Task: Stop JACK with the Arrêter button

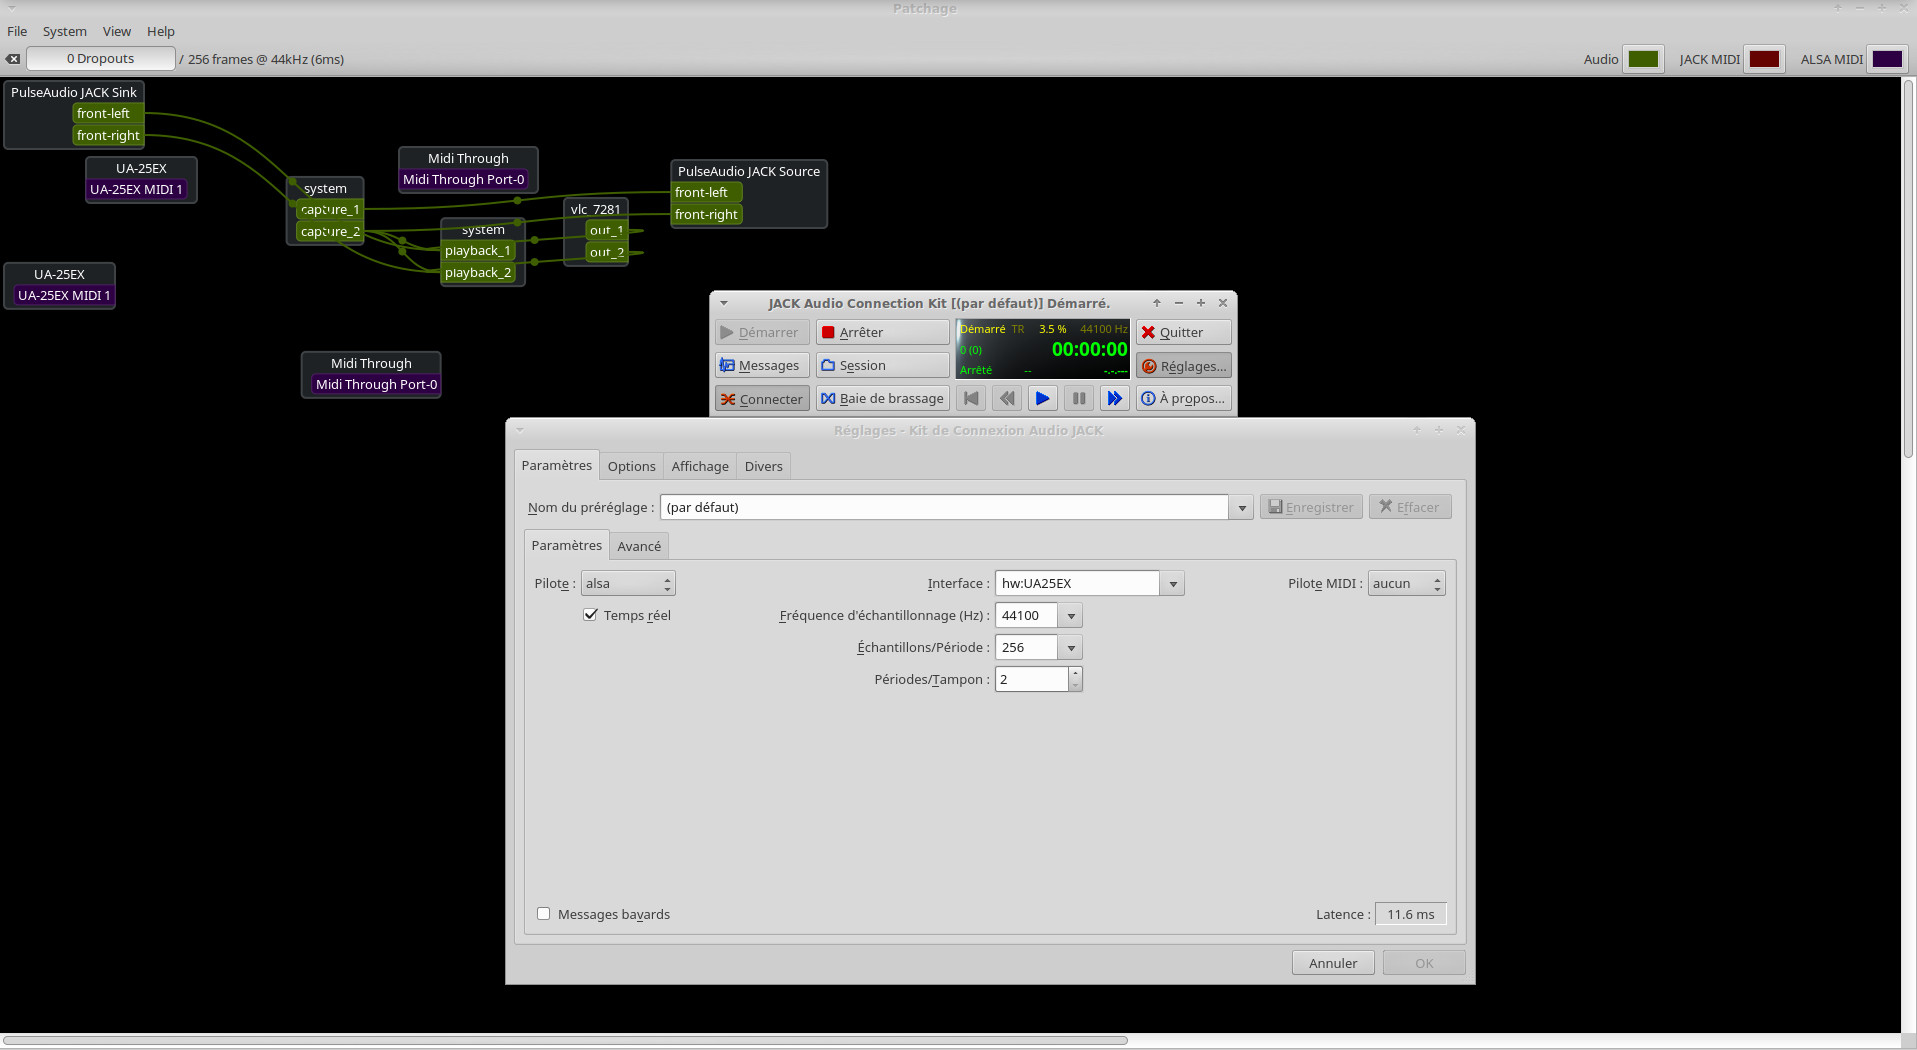Action: tap(882, 333)
